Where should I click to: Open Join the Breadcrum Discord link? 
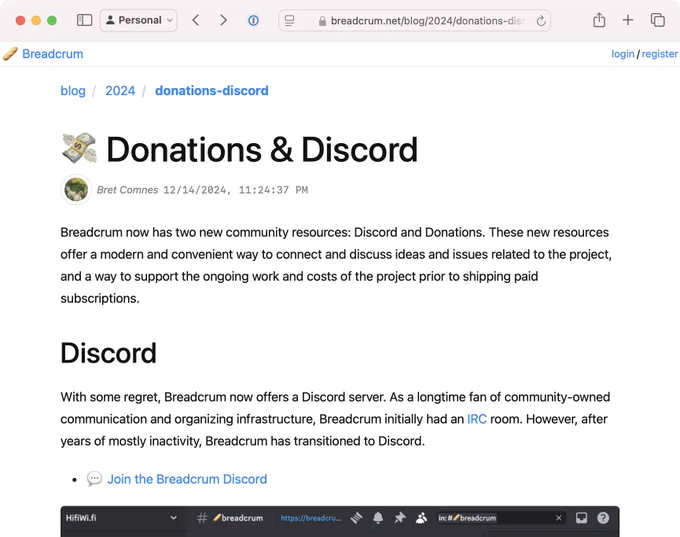(187, 479)
